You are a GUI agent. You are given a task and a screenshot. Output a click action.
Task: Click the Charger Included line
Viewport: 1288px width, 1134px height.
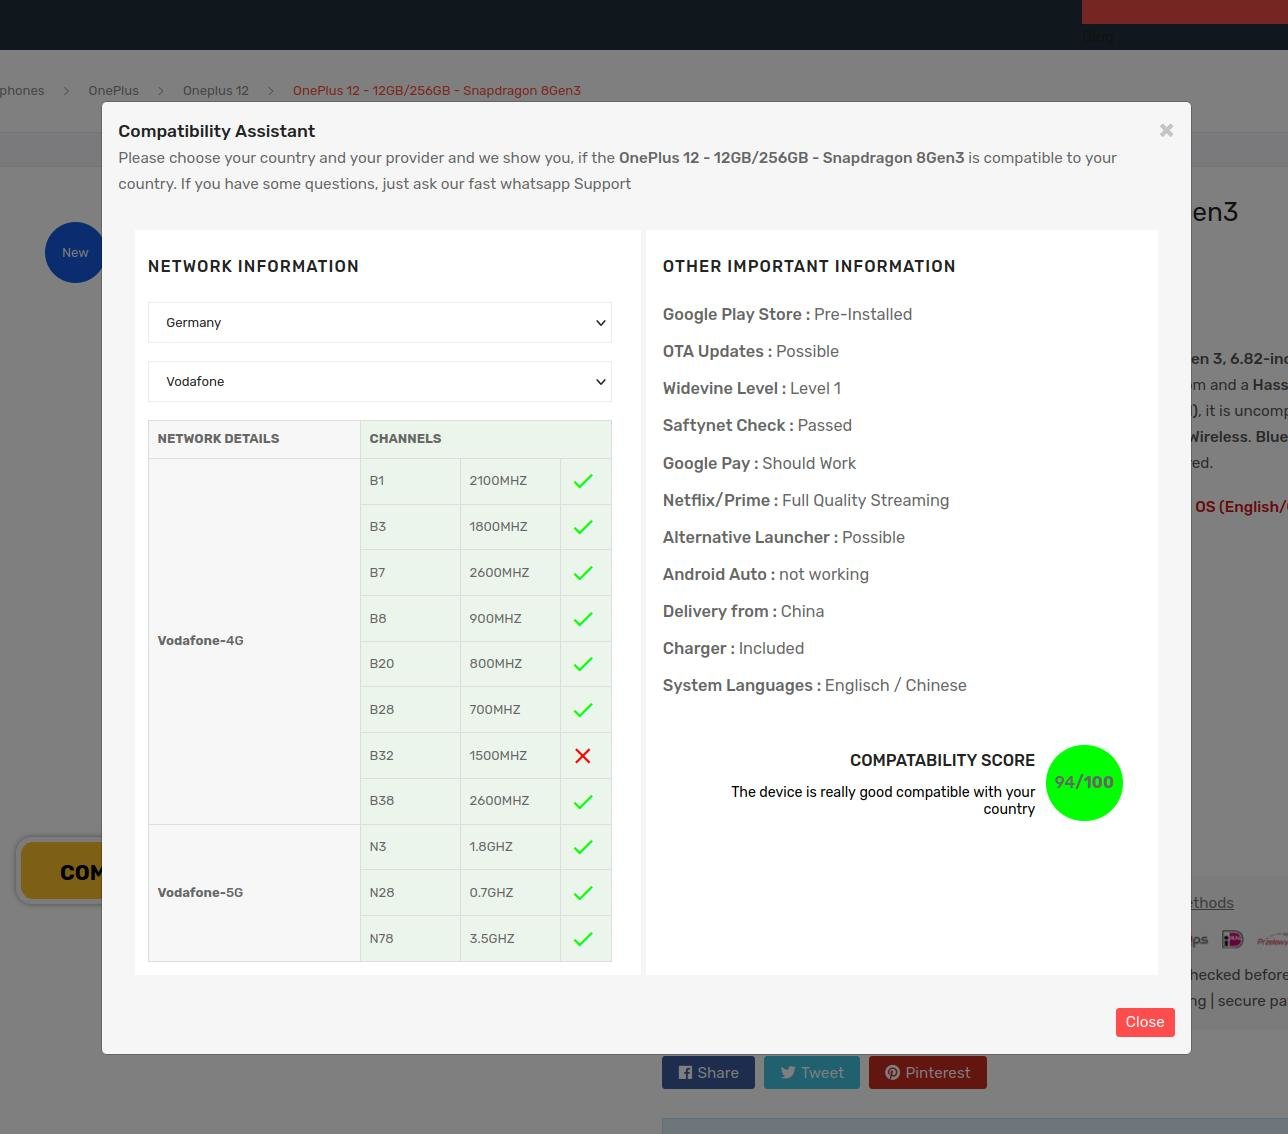coord(733,649)
